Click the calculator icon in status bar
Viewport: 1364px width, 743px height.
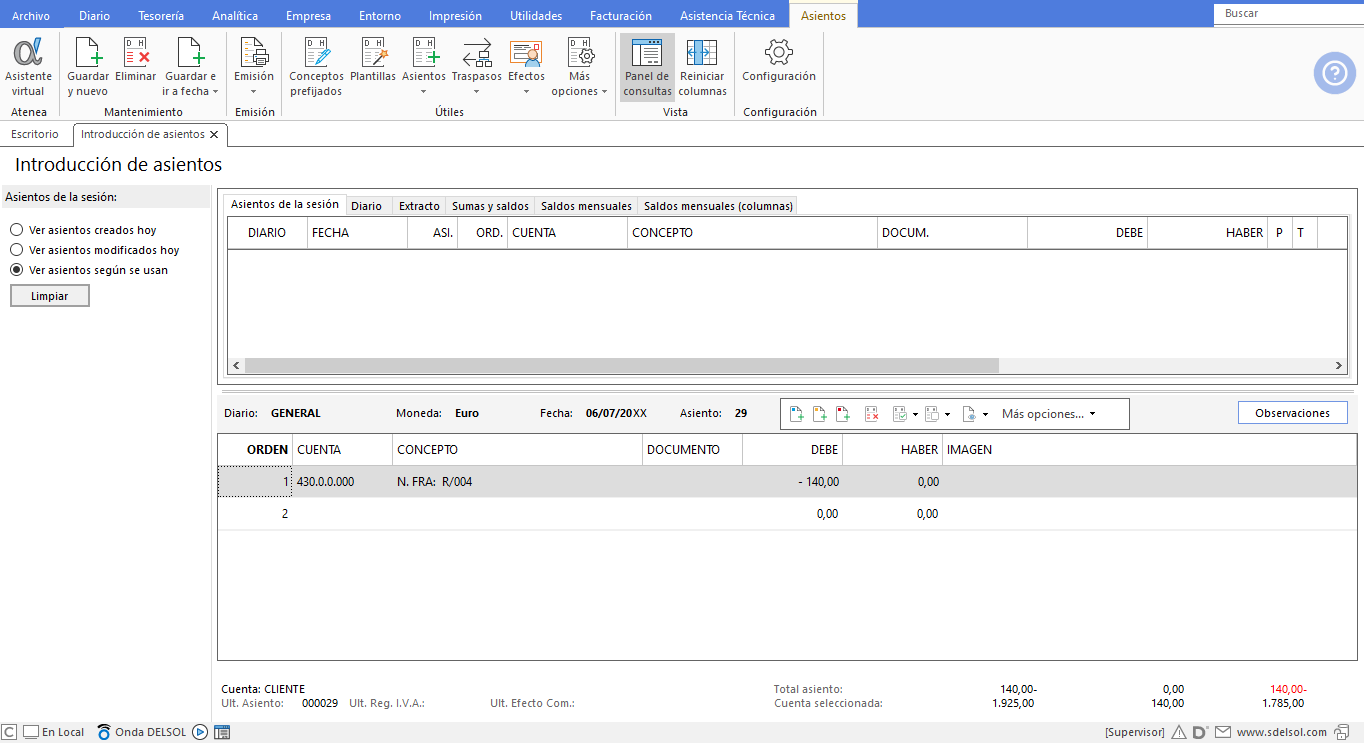(222, 732)
